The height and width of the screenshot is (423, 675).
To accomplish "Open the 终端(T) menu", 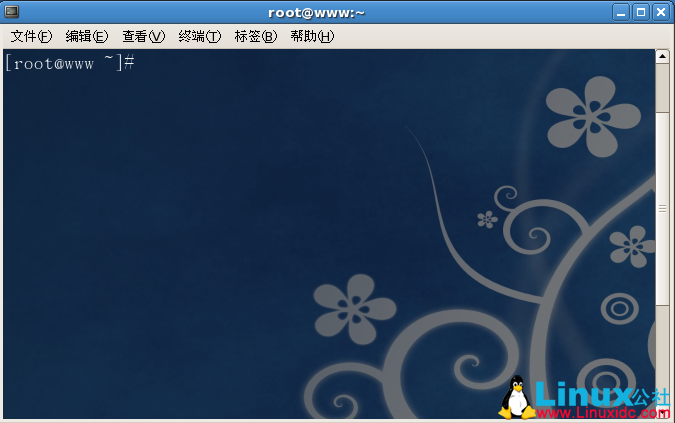I will 200,37.
